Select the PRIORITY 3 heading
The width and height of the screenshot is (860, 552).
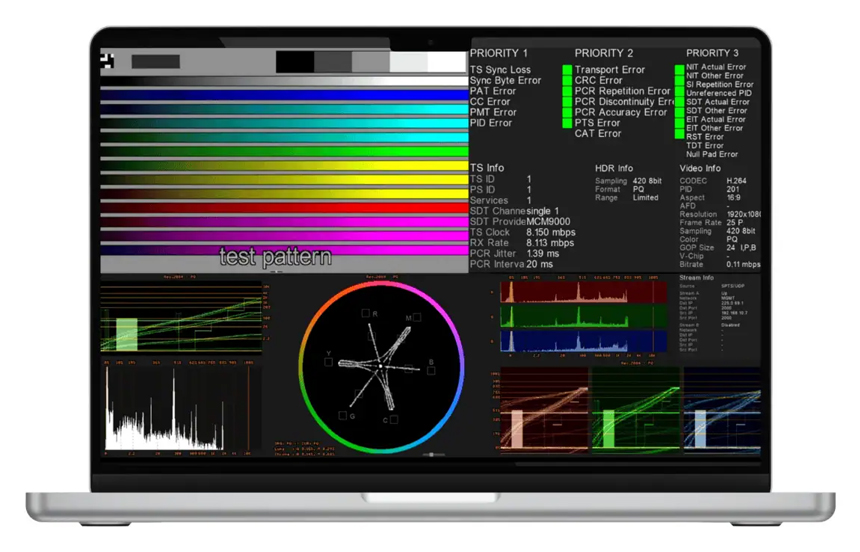(x=712, y=53)
